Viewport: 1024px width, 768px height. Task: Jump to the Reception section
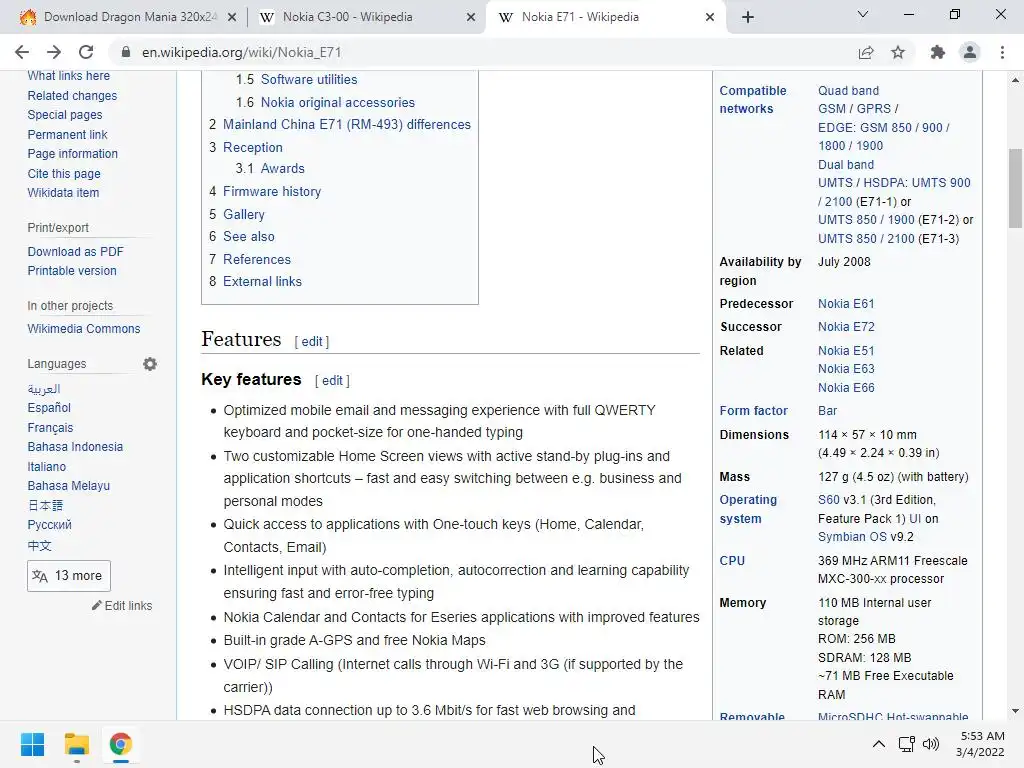pos(253,148)
